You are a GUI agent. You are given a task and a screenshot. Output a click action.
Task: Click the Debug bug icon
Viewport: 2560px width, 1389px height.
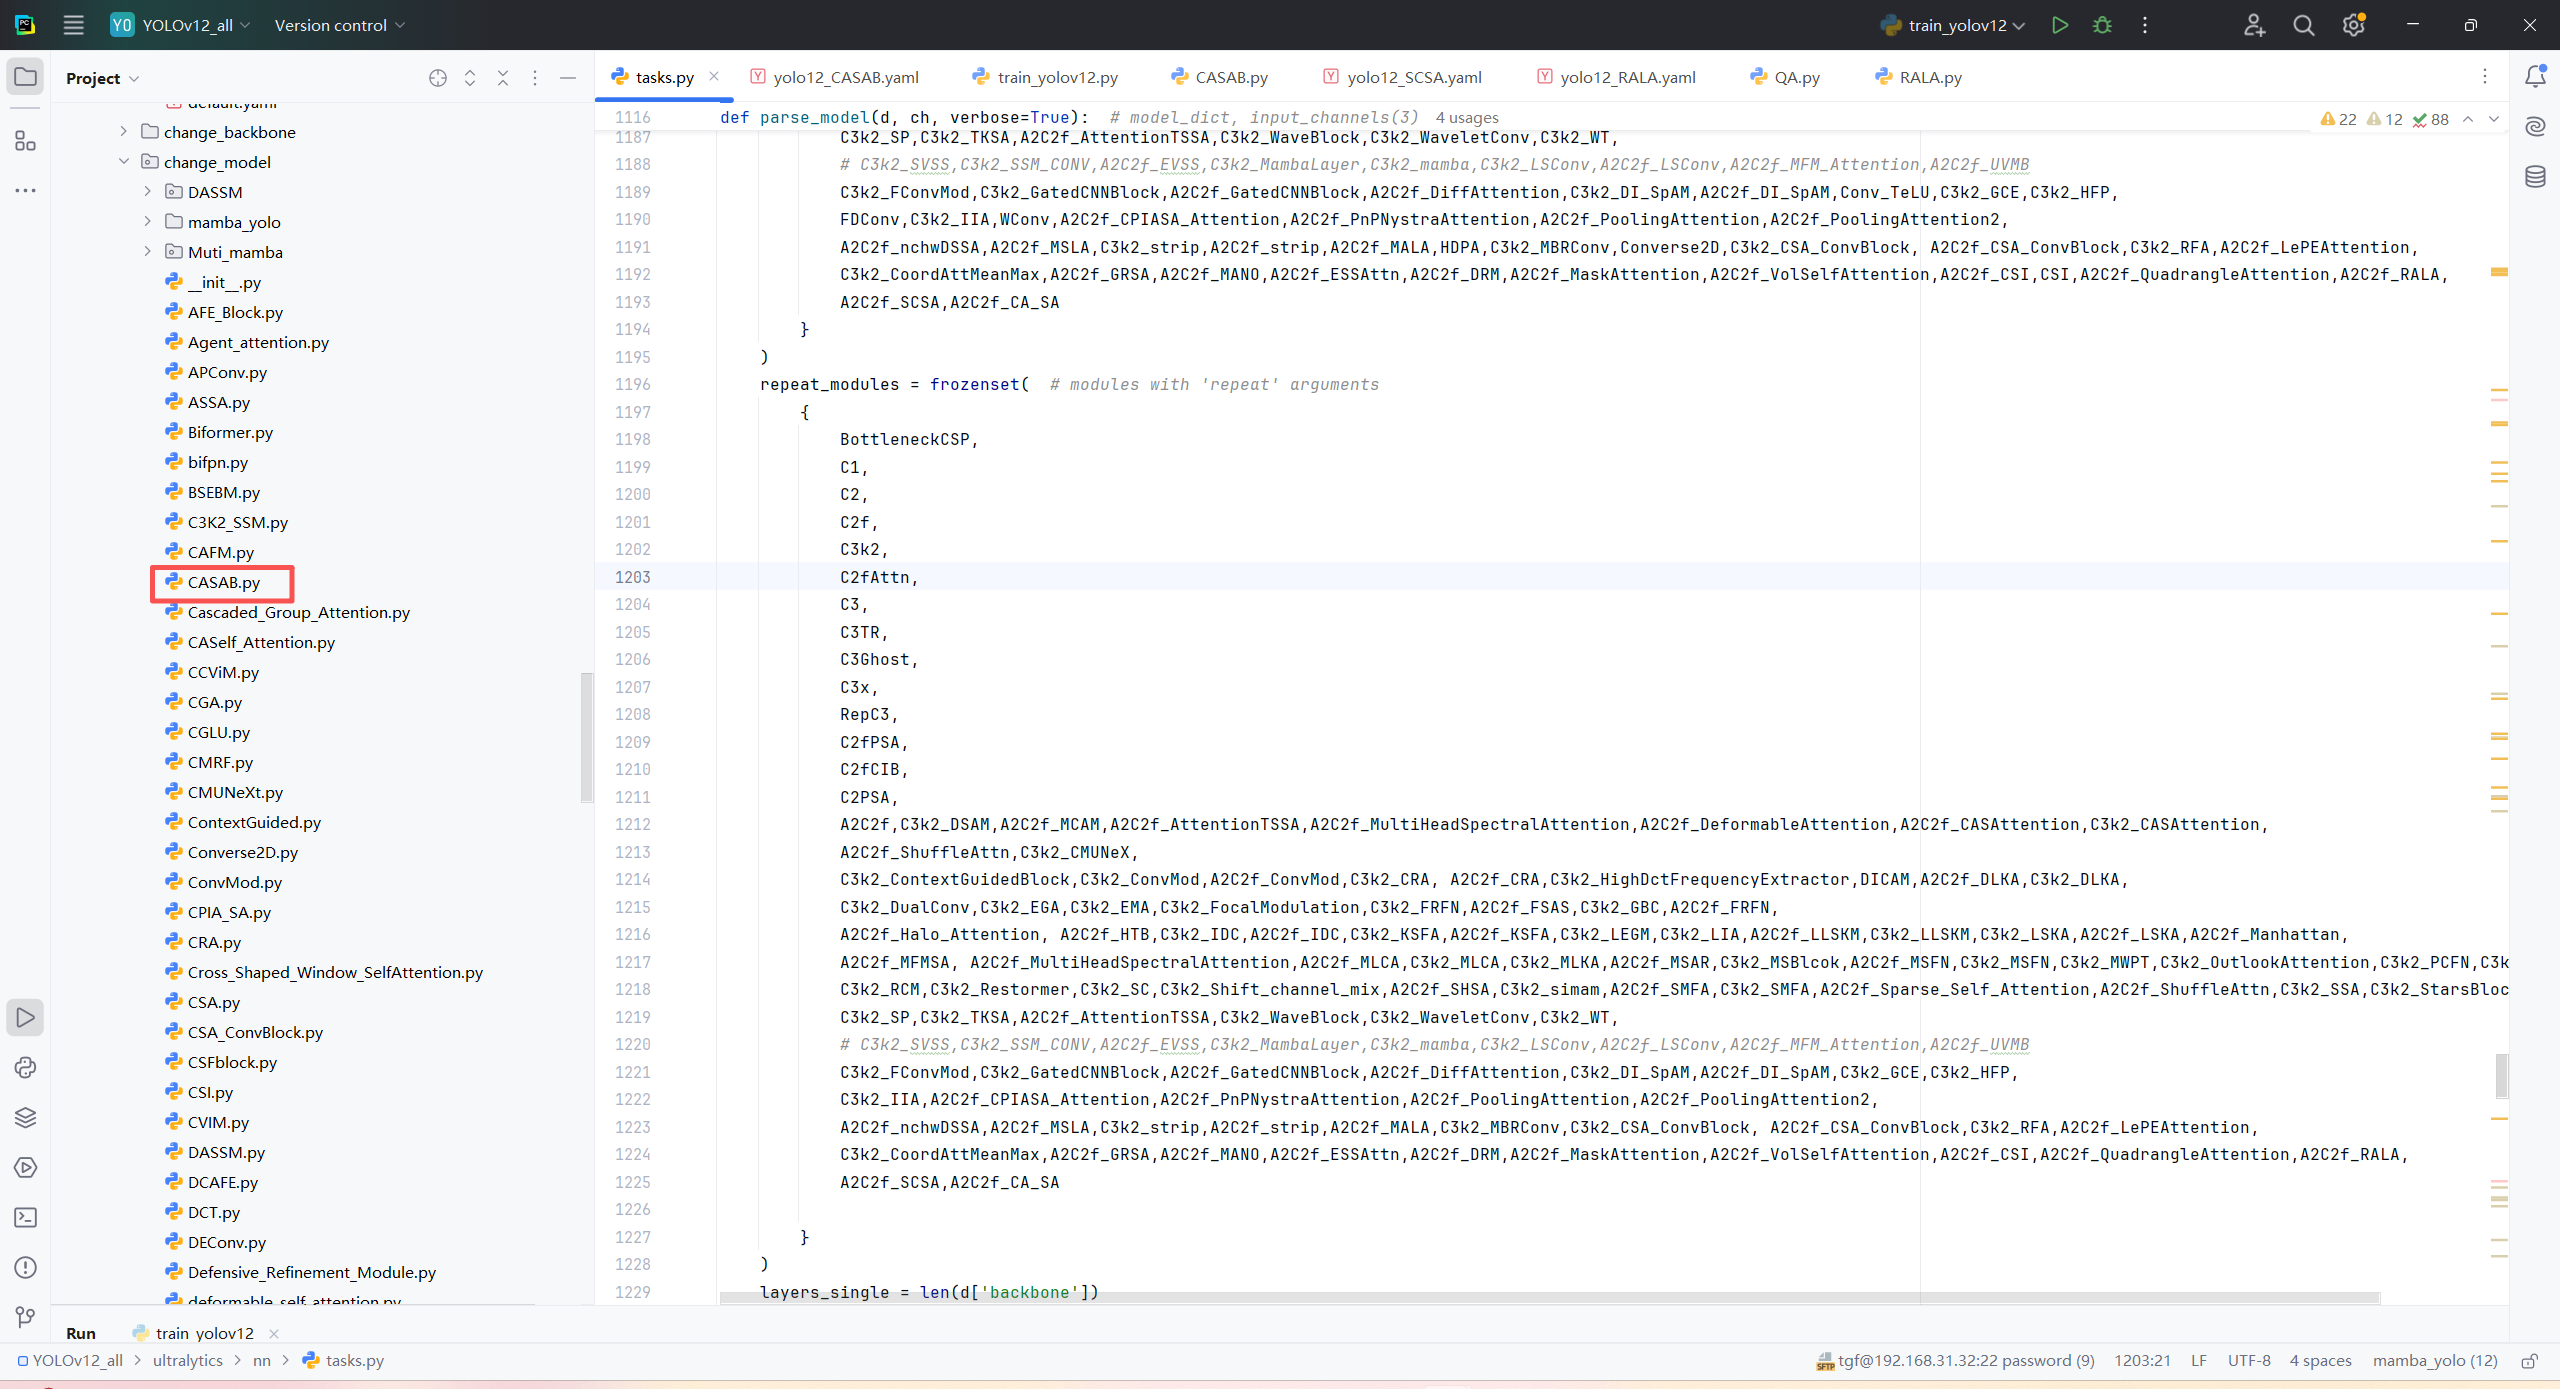click(2102, 25)
